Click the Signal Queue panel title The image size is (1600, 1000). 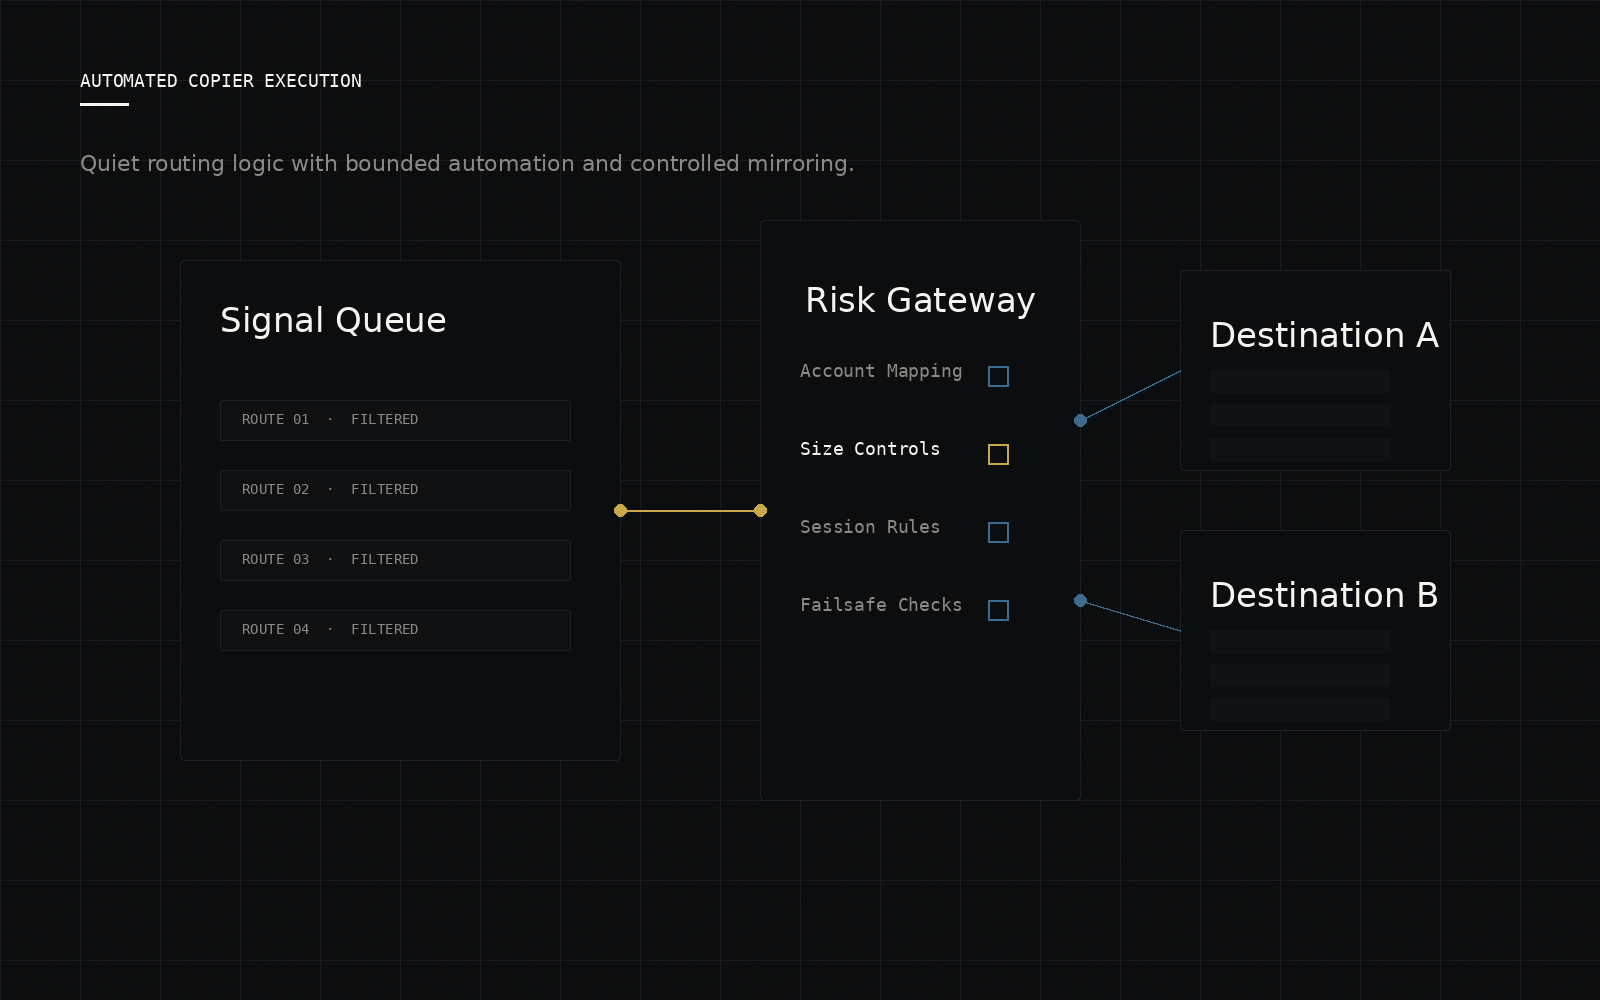point(333,320)
